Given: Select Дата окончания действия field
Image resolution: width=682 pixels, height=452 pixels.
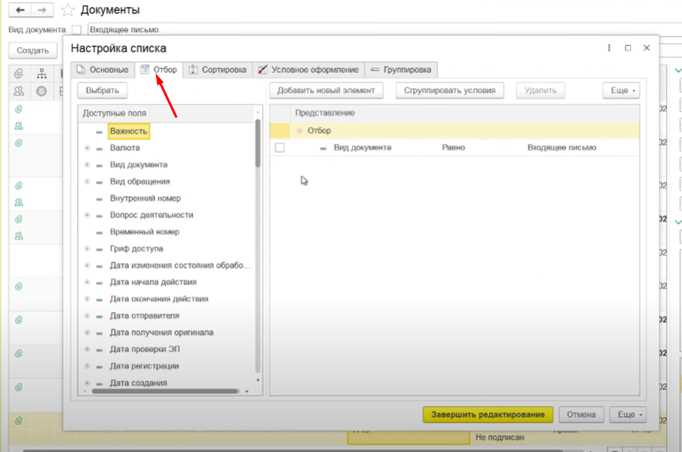Looking at the screenshot, I should 159,299.
